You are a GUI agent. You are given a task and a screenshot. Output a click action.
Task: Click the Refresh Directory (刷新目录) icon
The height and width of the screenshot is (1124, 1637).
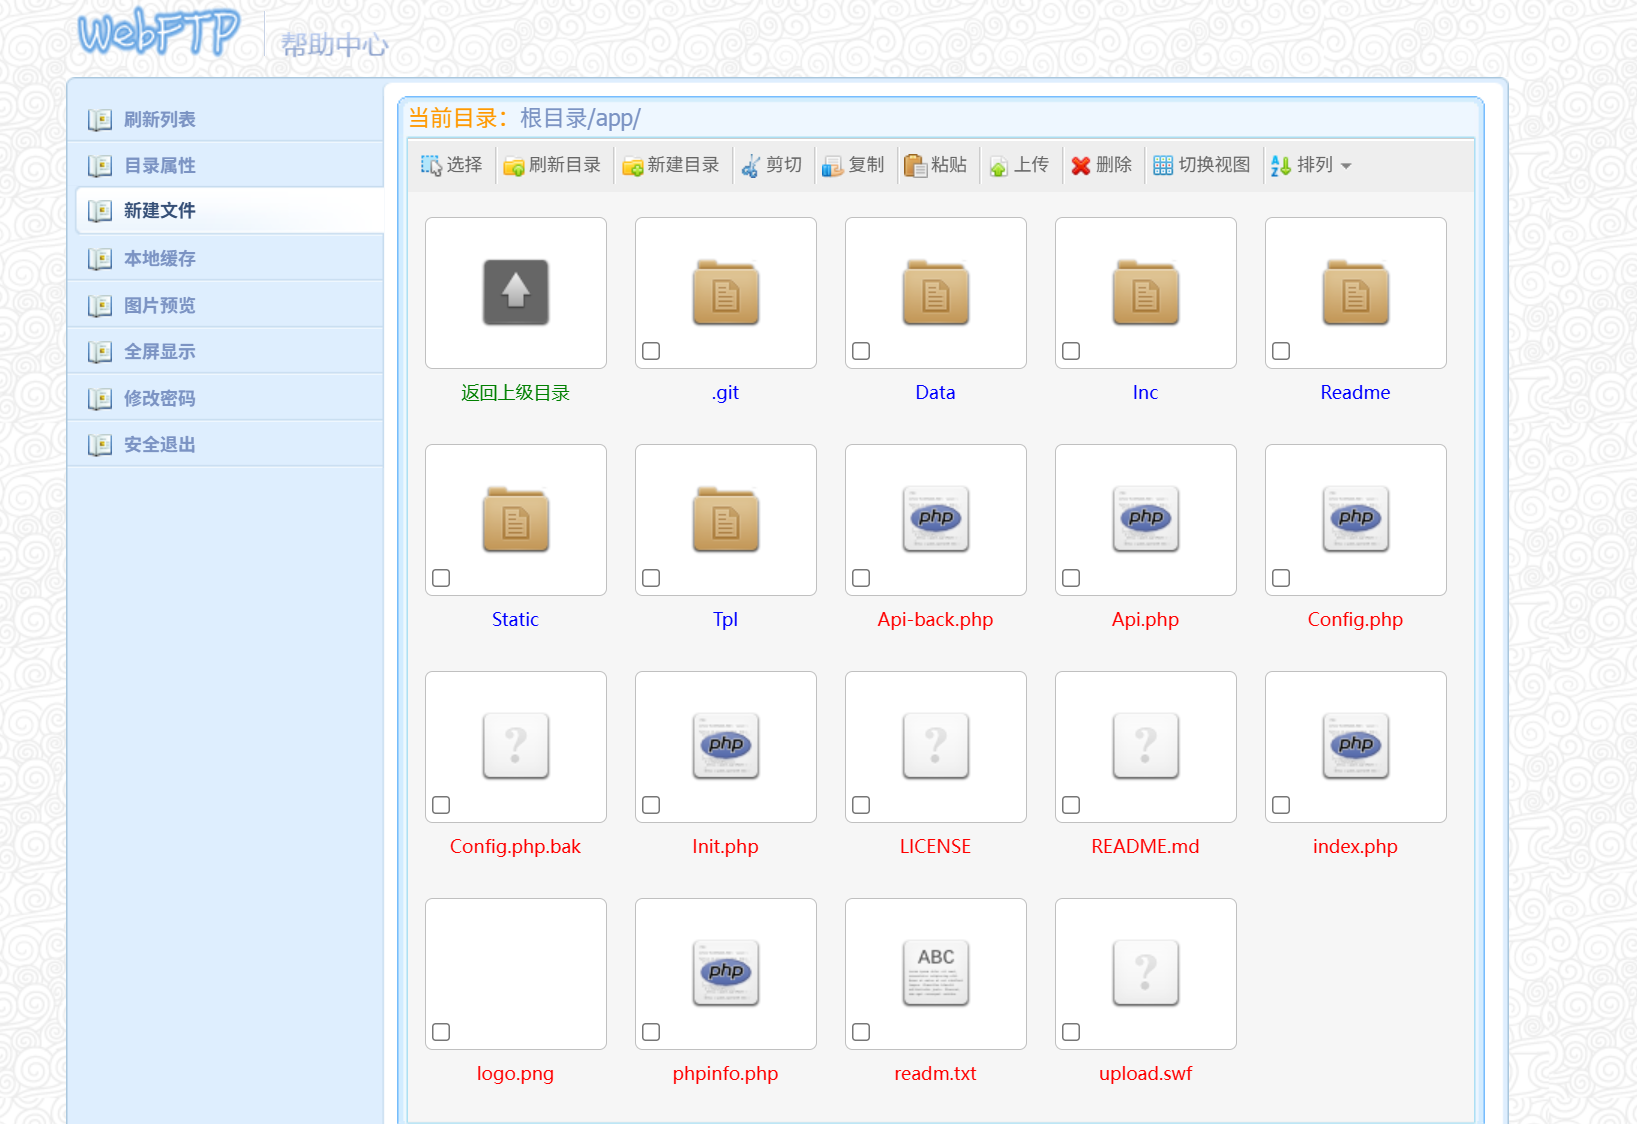514,166
